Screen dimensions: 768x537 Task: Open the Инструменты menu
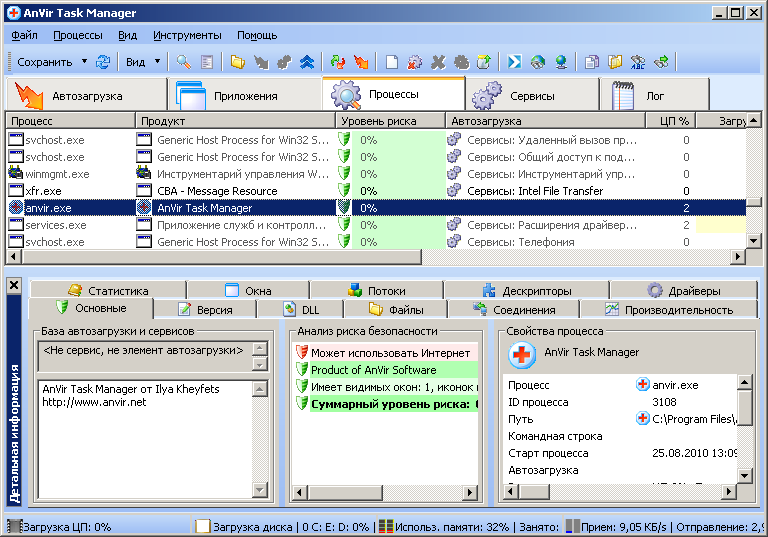coord(187,35)
